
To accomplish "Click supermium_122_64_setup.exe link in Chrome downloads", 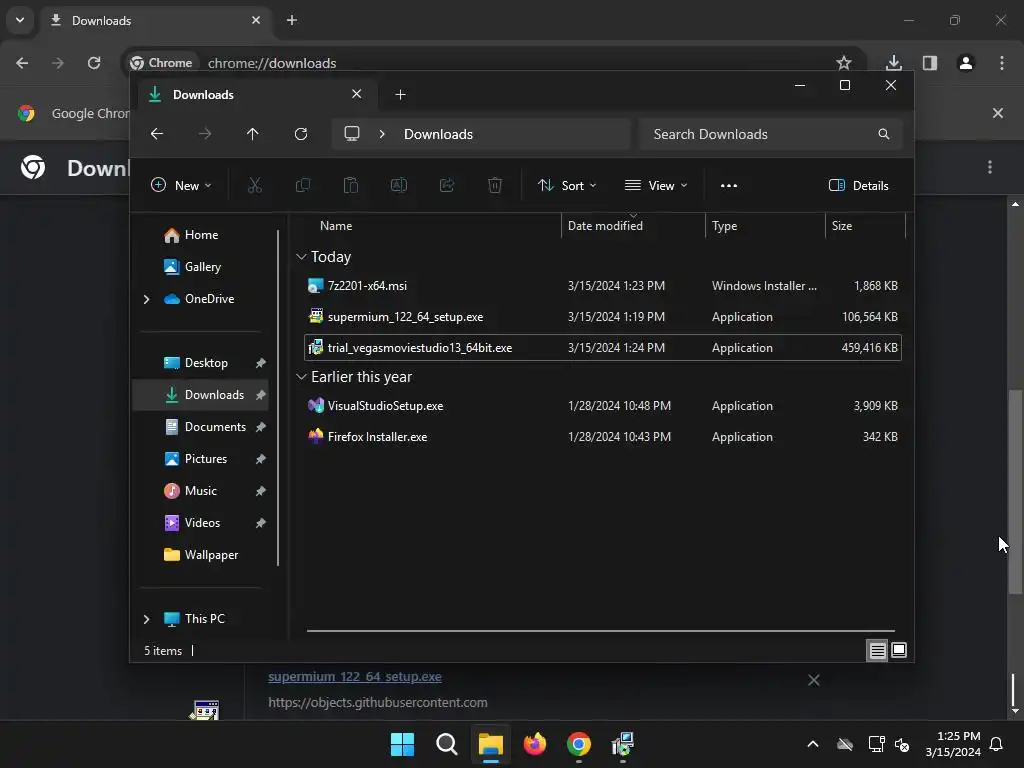I will [x=355, y=677].
